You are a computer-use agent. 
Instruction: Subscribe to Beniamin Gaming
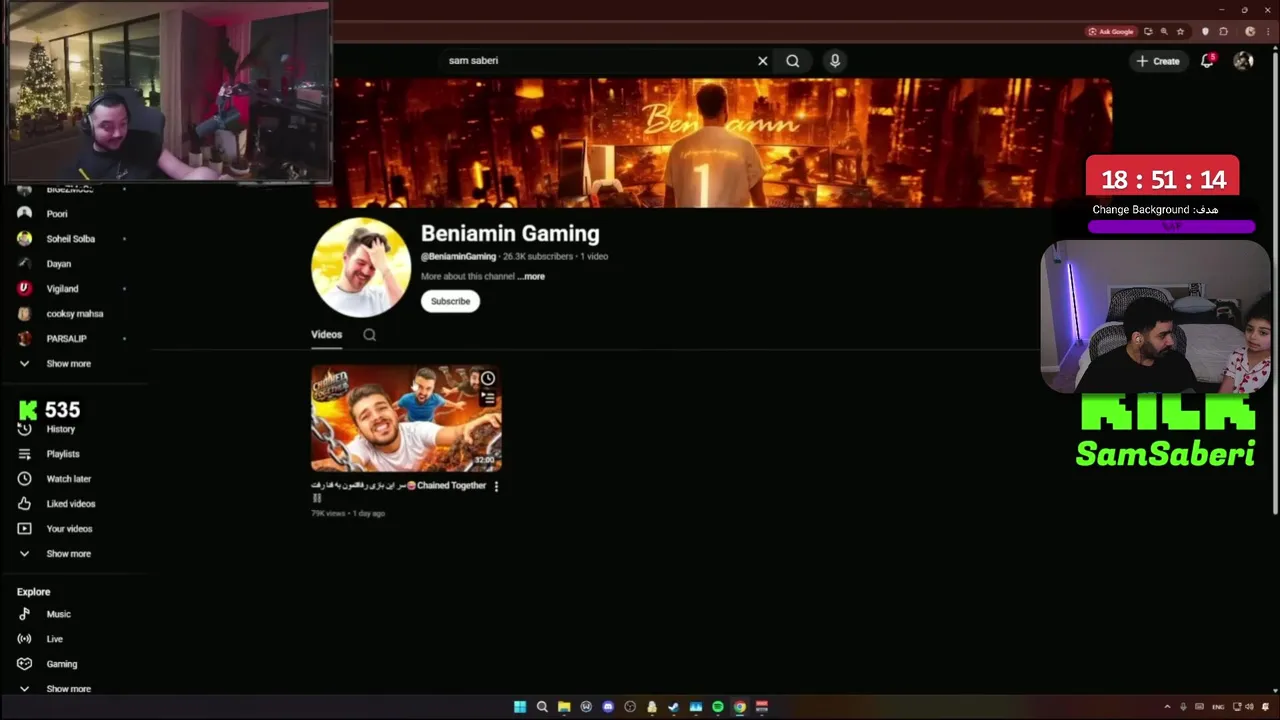(x=450, y=301)
